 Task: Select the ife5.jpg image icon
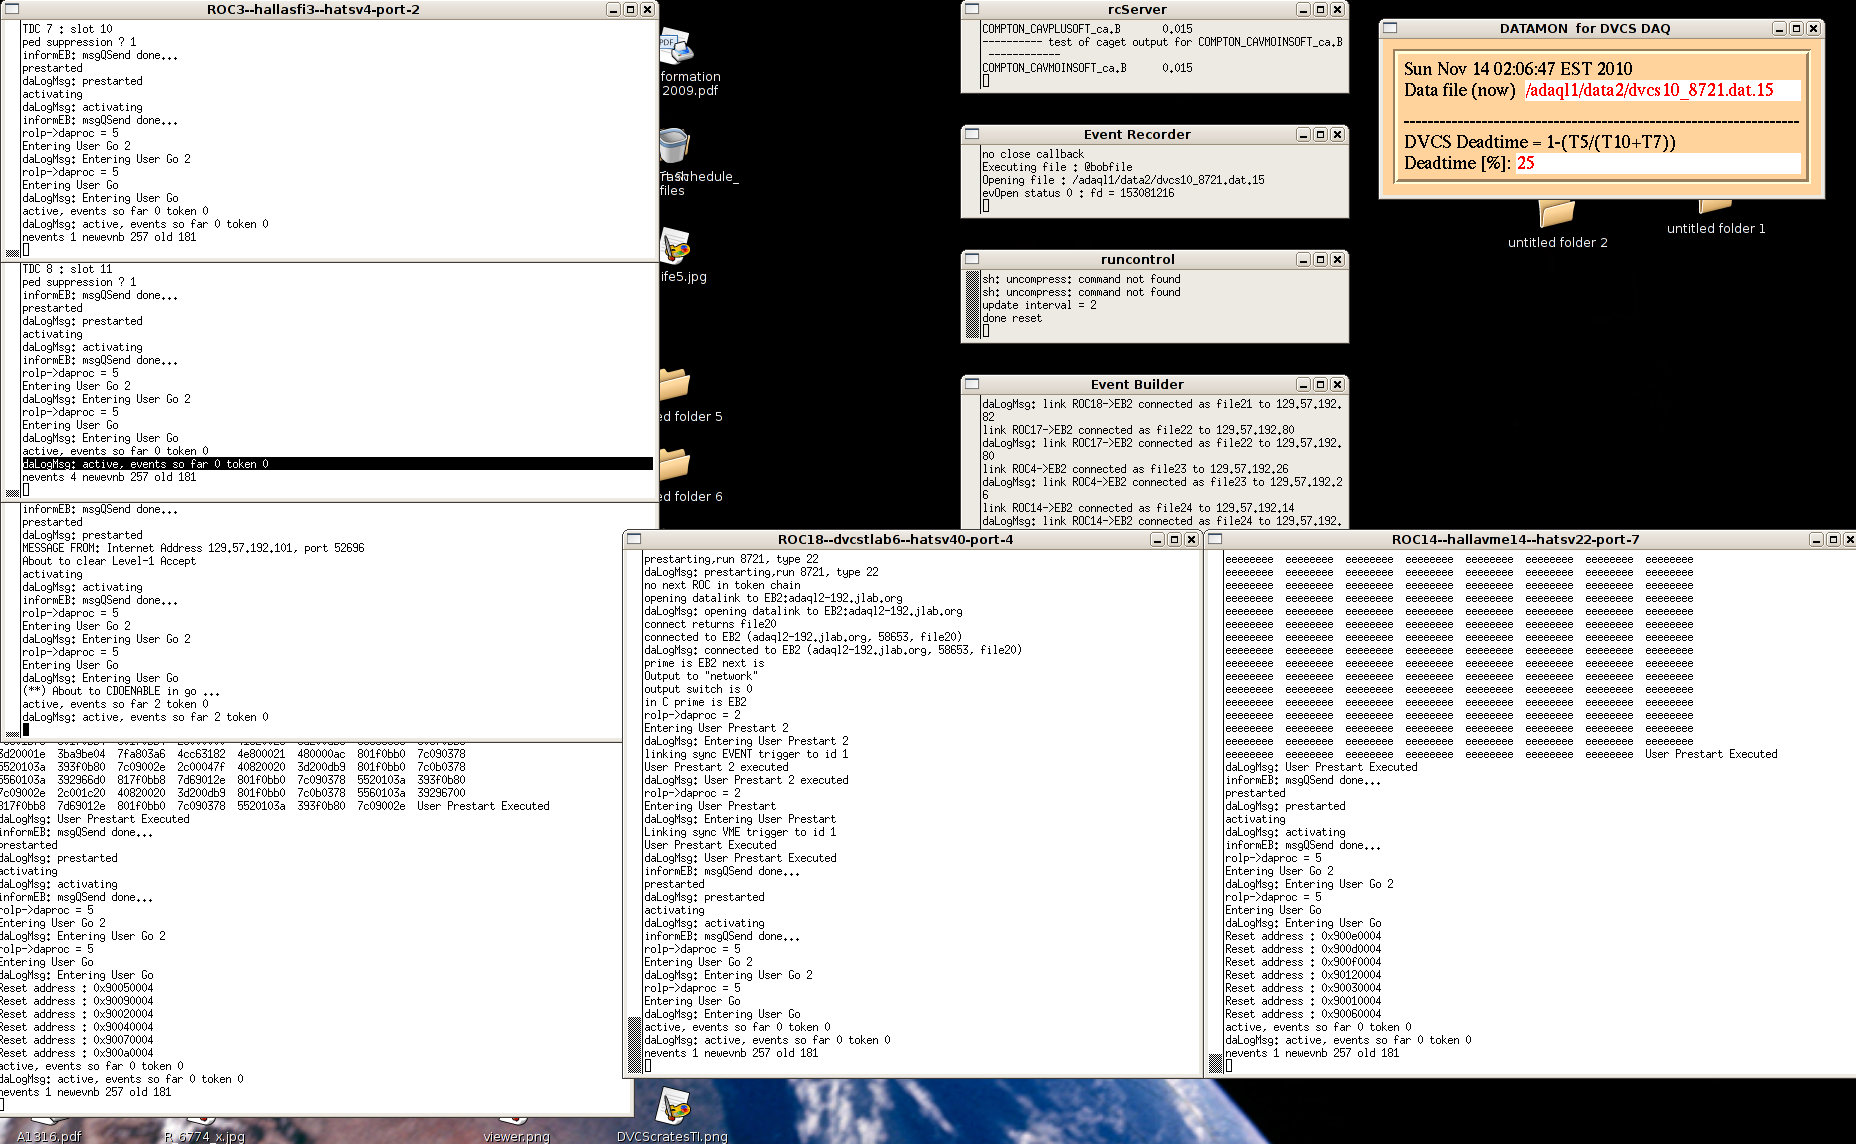(676, 246)
